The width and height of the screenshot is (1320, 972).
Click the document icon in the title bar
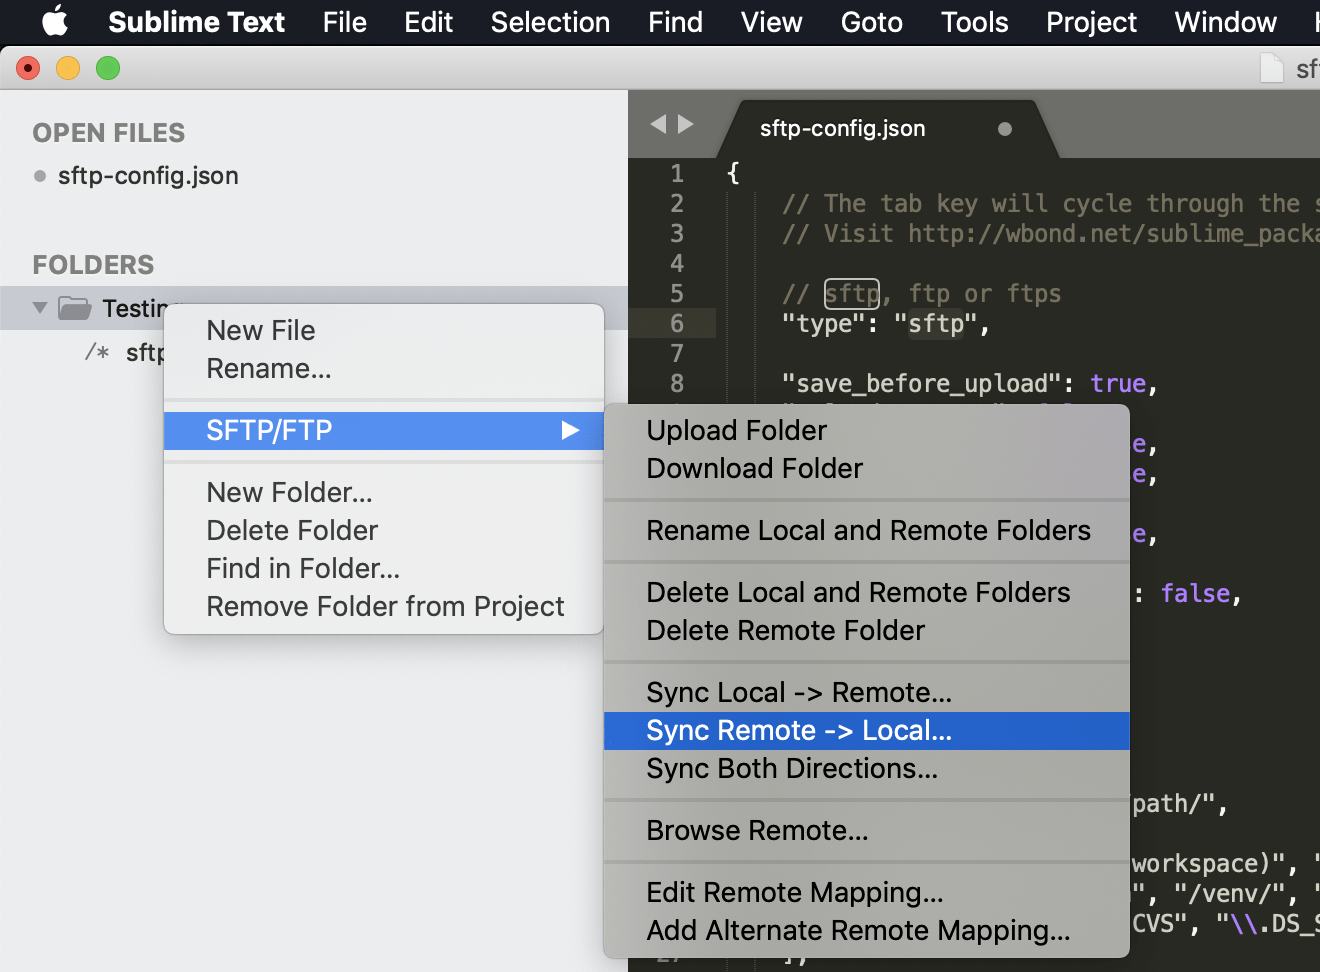pyautogui.click(x=1271, y=68)
